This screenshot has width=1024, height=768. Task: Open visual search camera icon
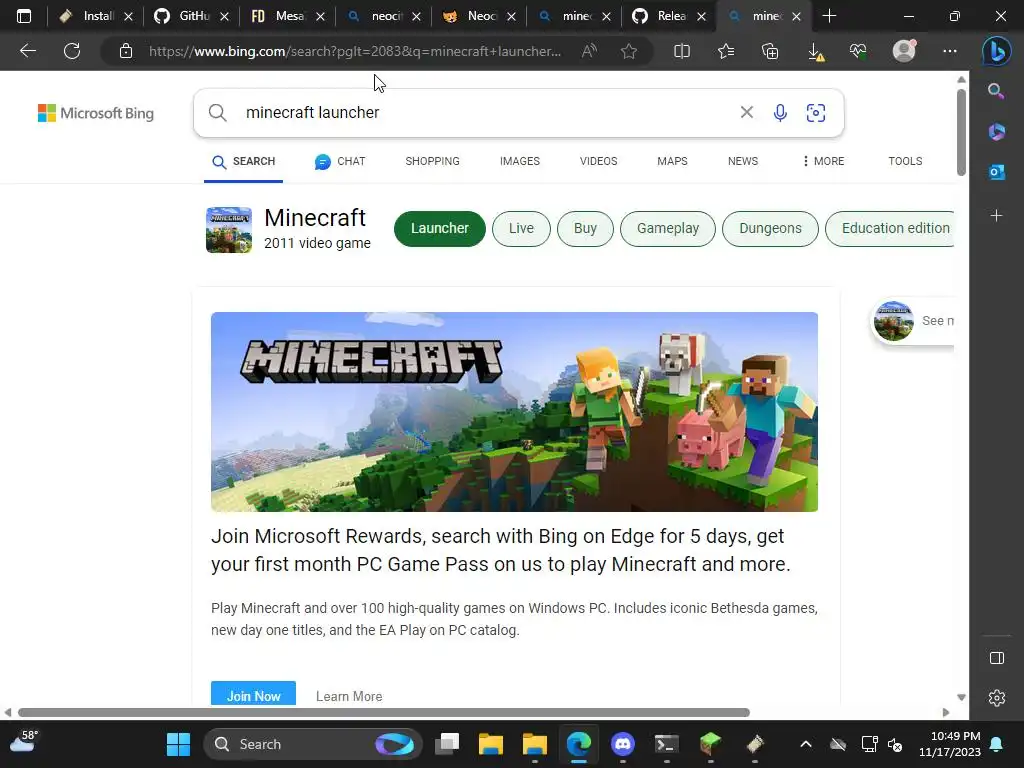pyautogui.click(x=816, y=113)
